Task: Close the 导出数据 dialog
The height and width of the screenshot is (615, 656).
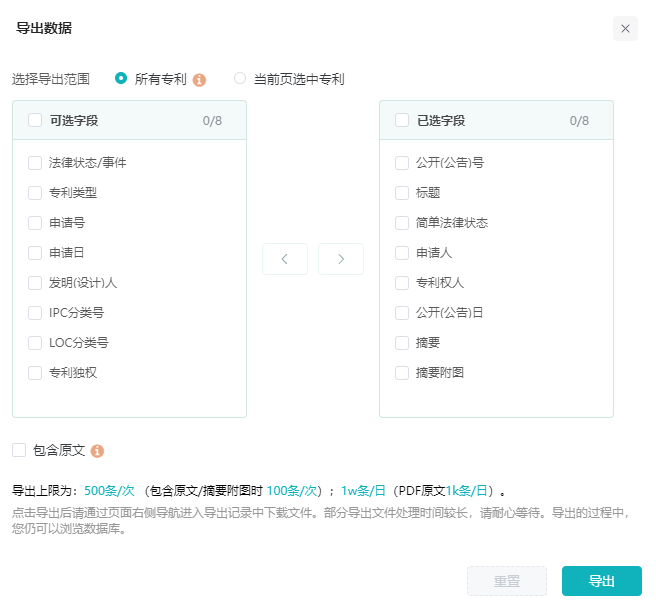Action: pyautogui.click(x=625, y=29)
